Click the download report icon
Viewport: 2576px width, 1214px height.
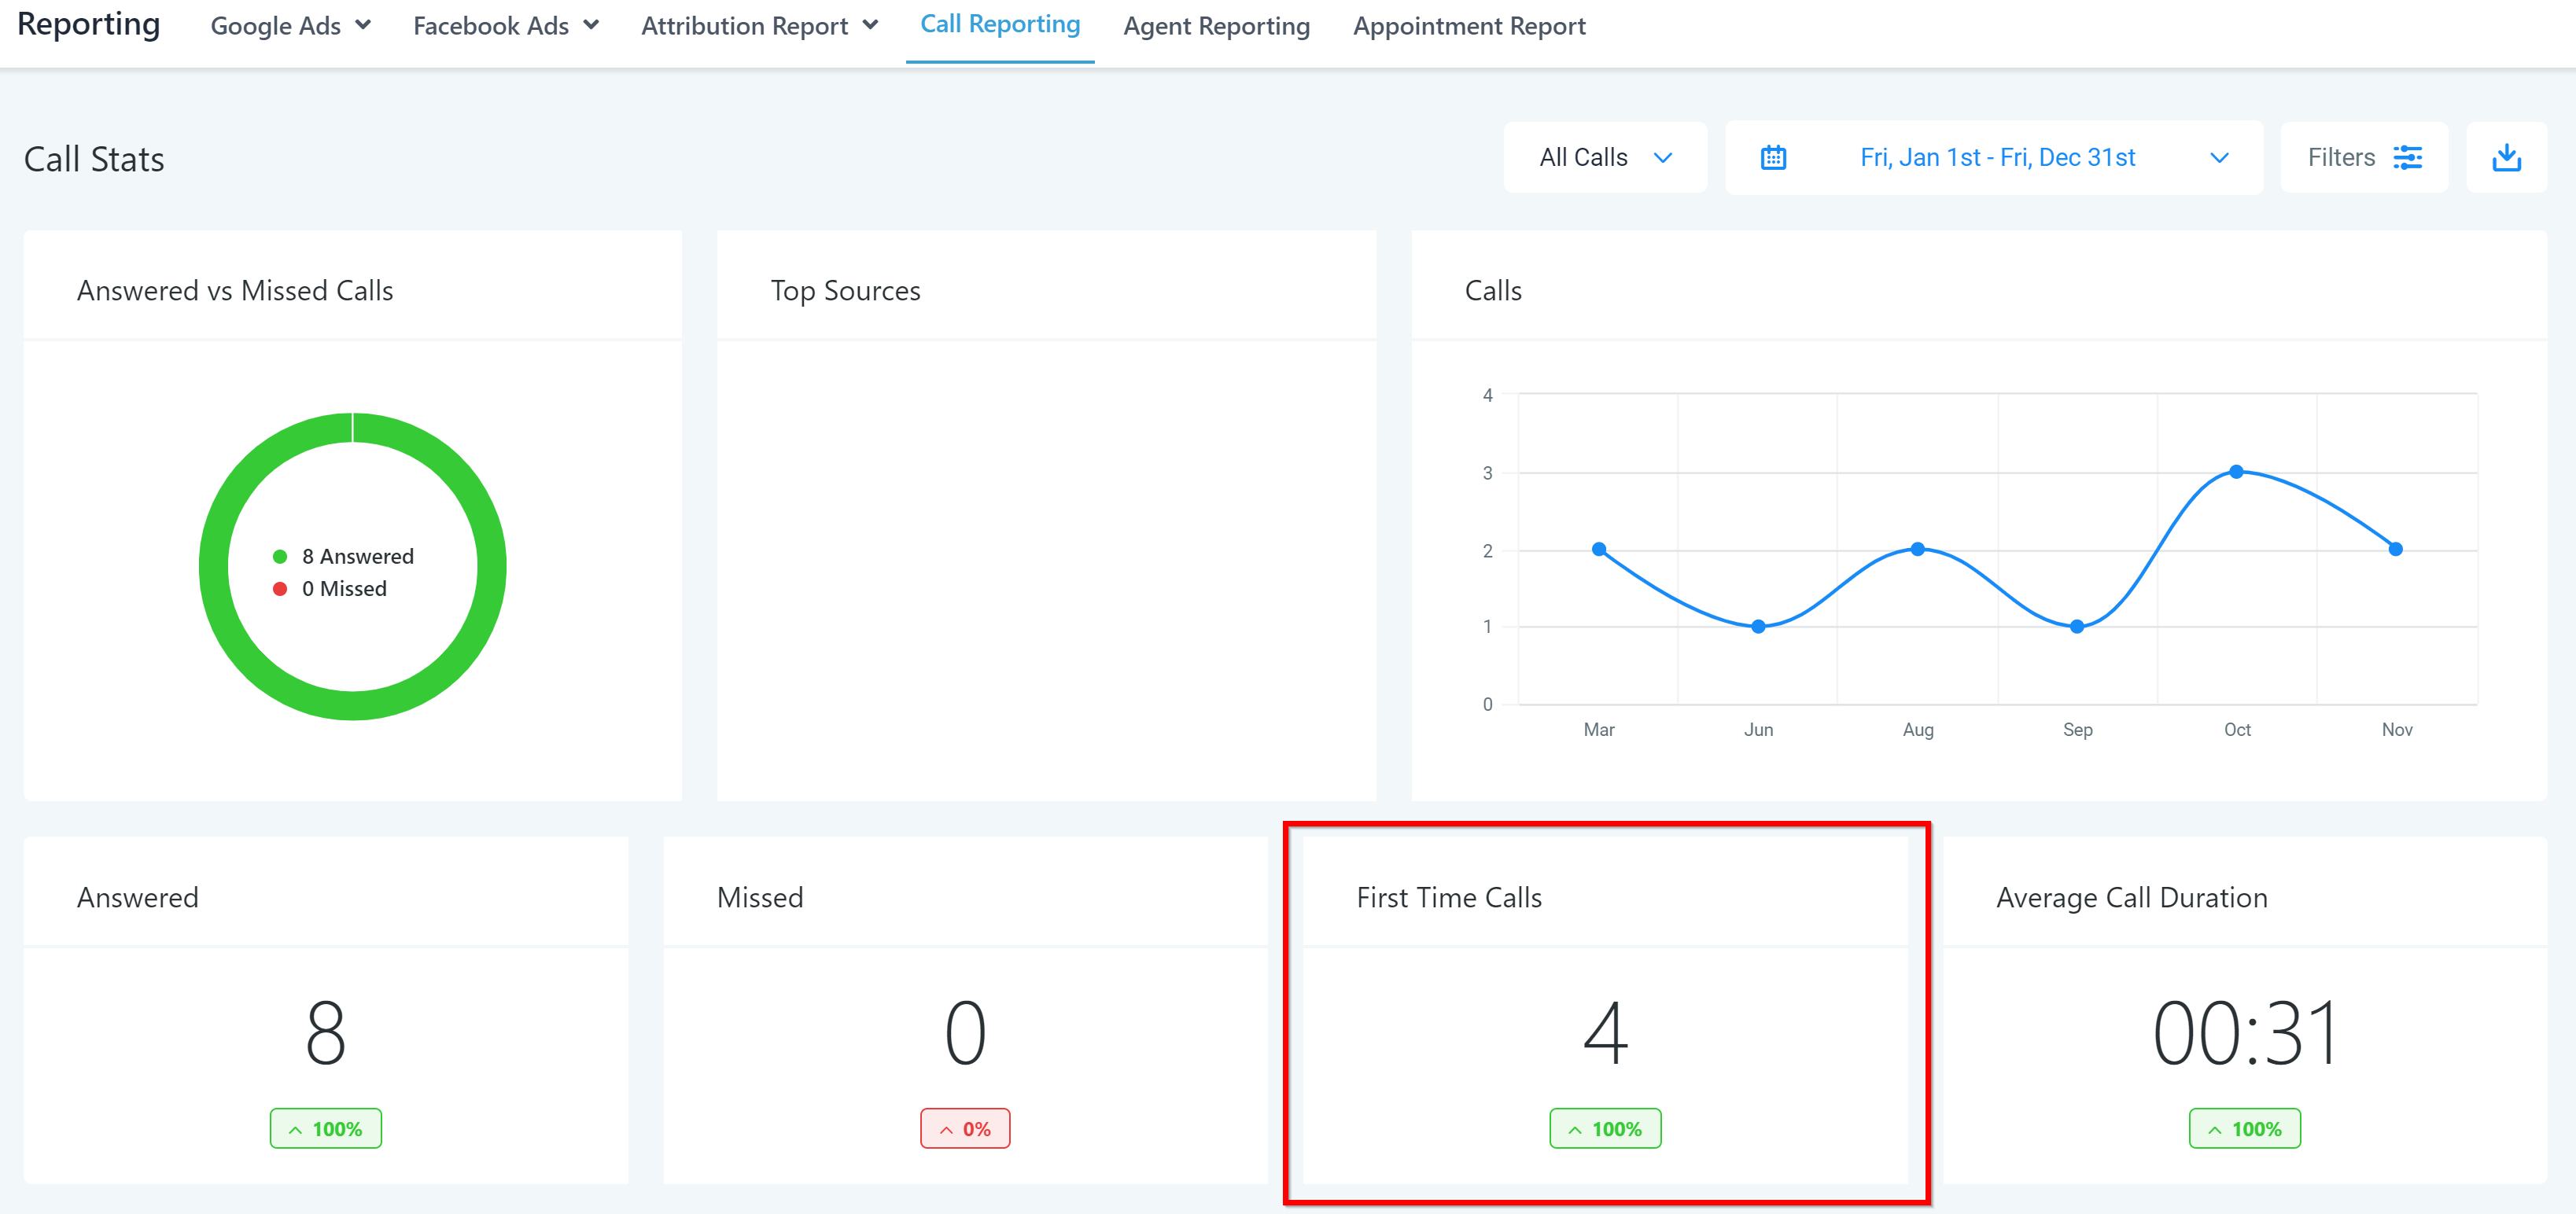click(2506, 158)
